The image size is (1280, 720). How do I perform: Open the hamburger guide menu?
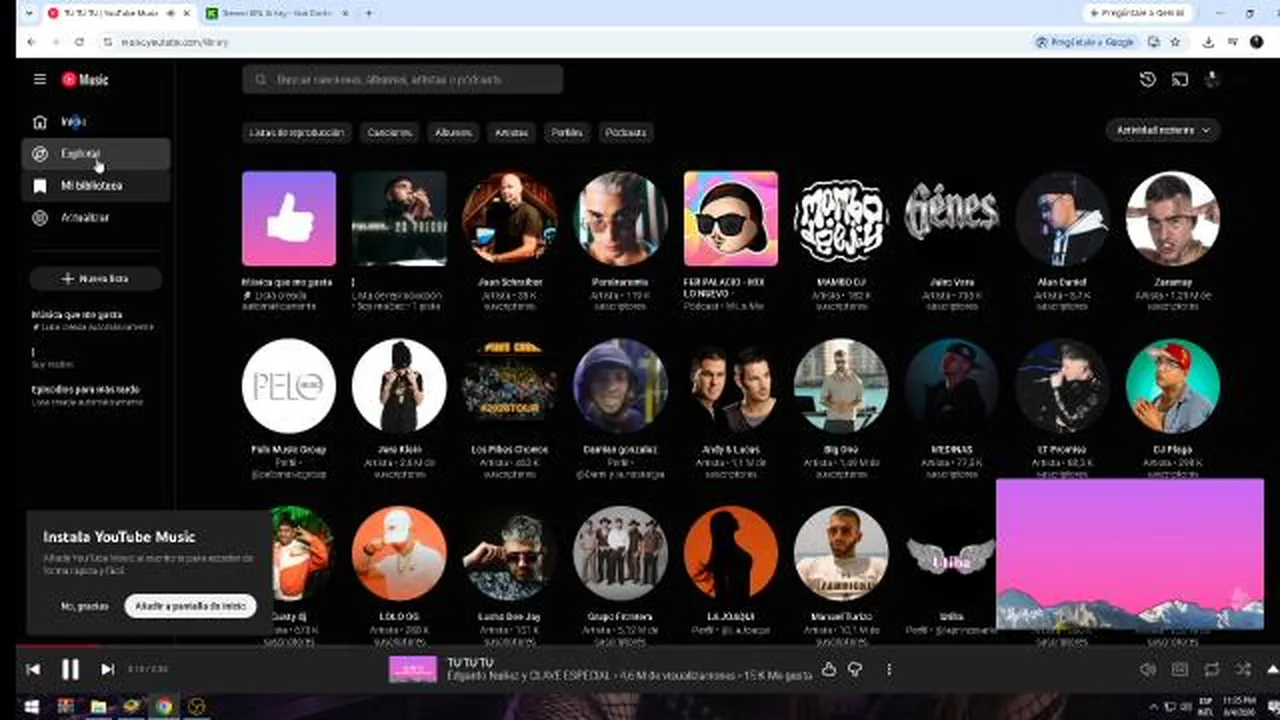(40, 79)
